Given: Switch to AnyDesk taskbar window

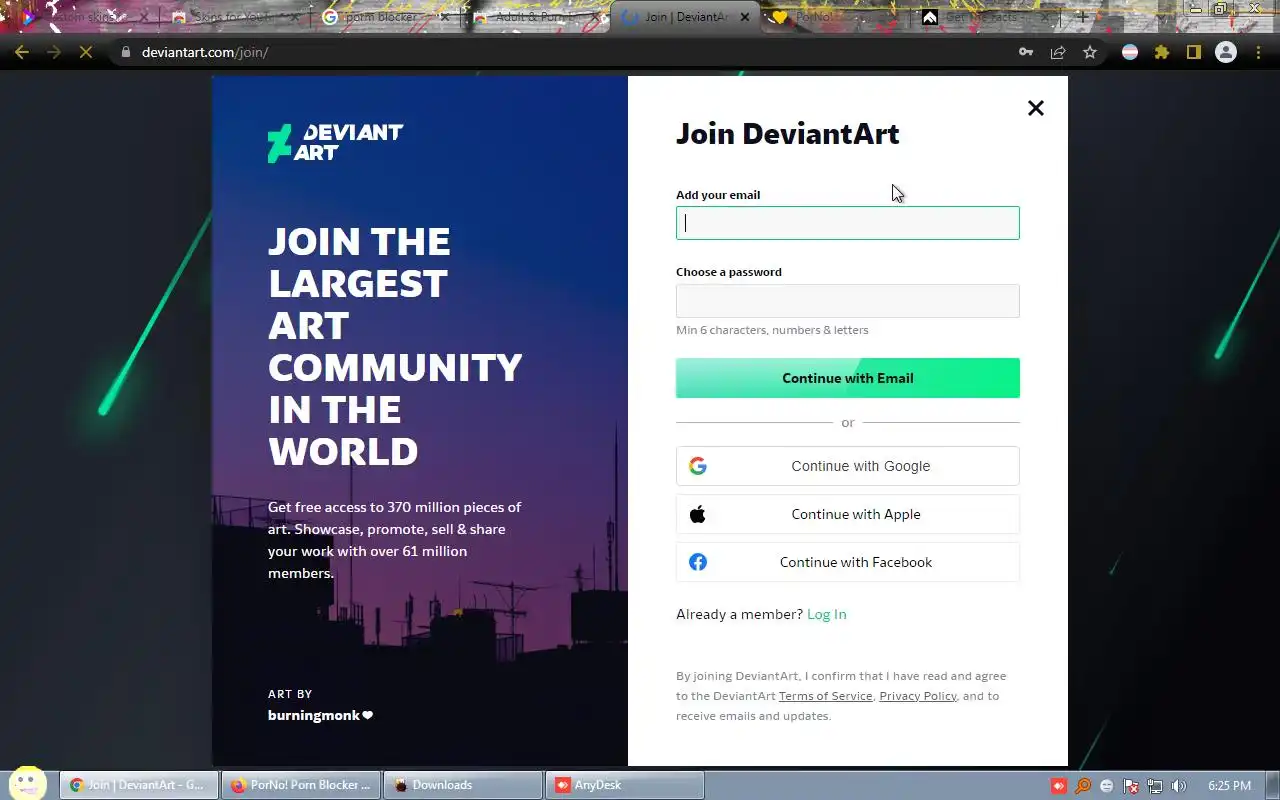Looking at the screenshot, I should 625,785.
